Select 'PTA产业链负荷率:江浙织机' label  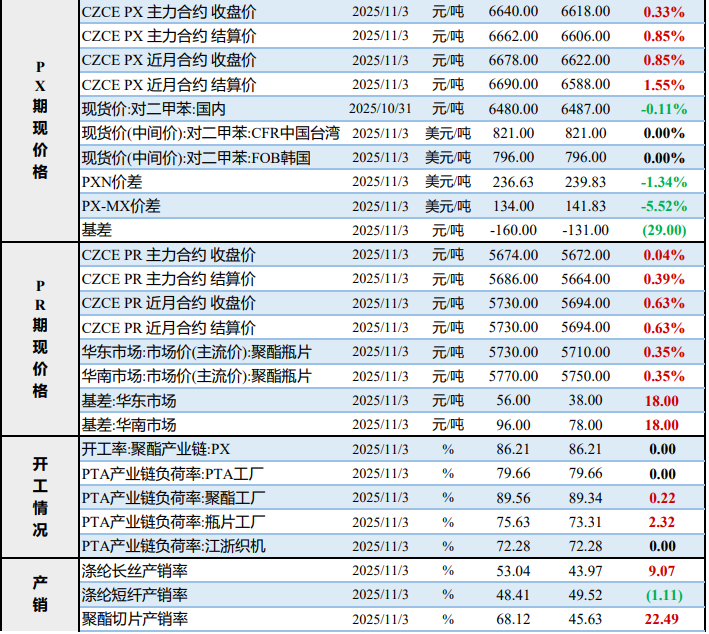point(174,547)
